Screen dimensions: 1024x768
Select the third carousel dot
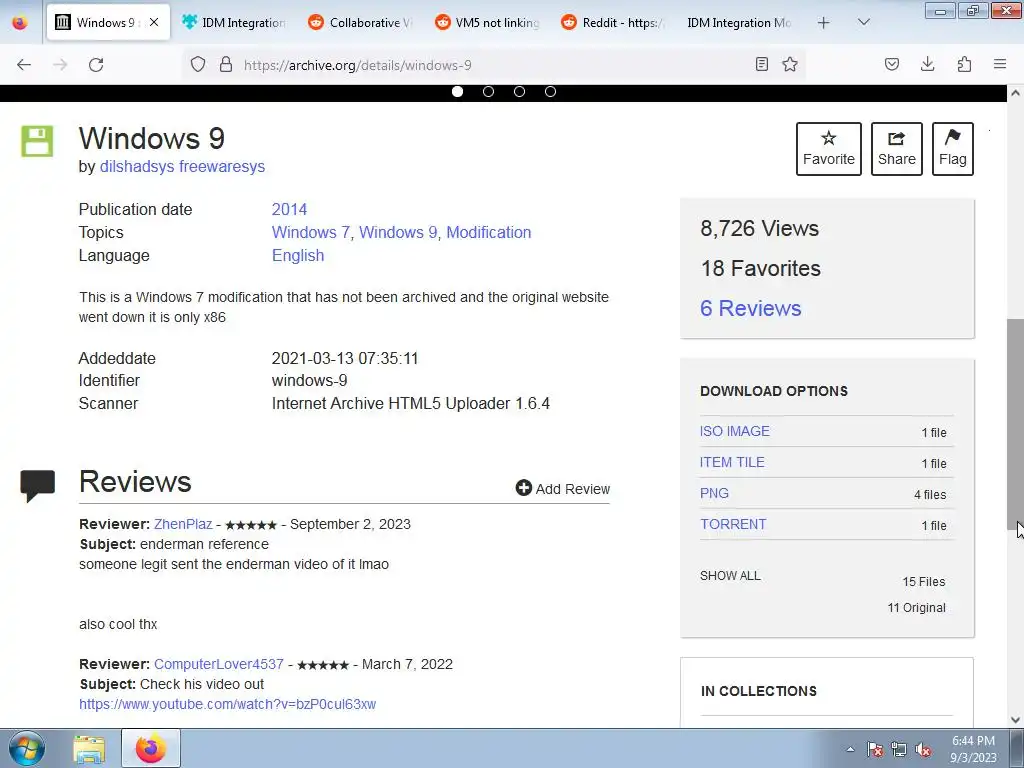click(x=519, y=91)
